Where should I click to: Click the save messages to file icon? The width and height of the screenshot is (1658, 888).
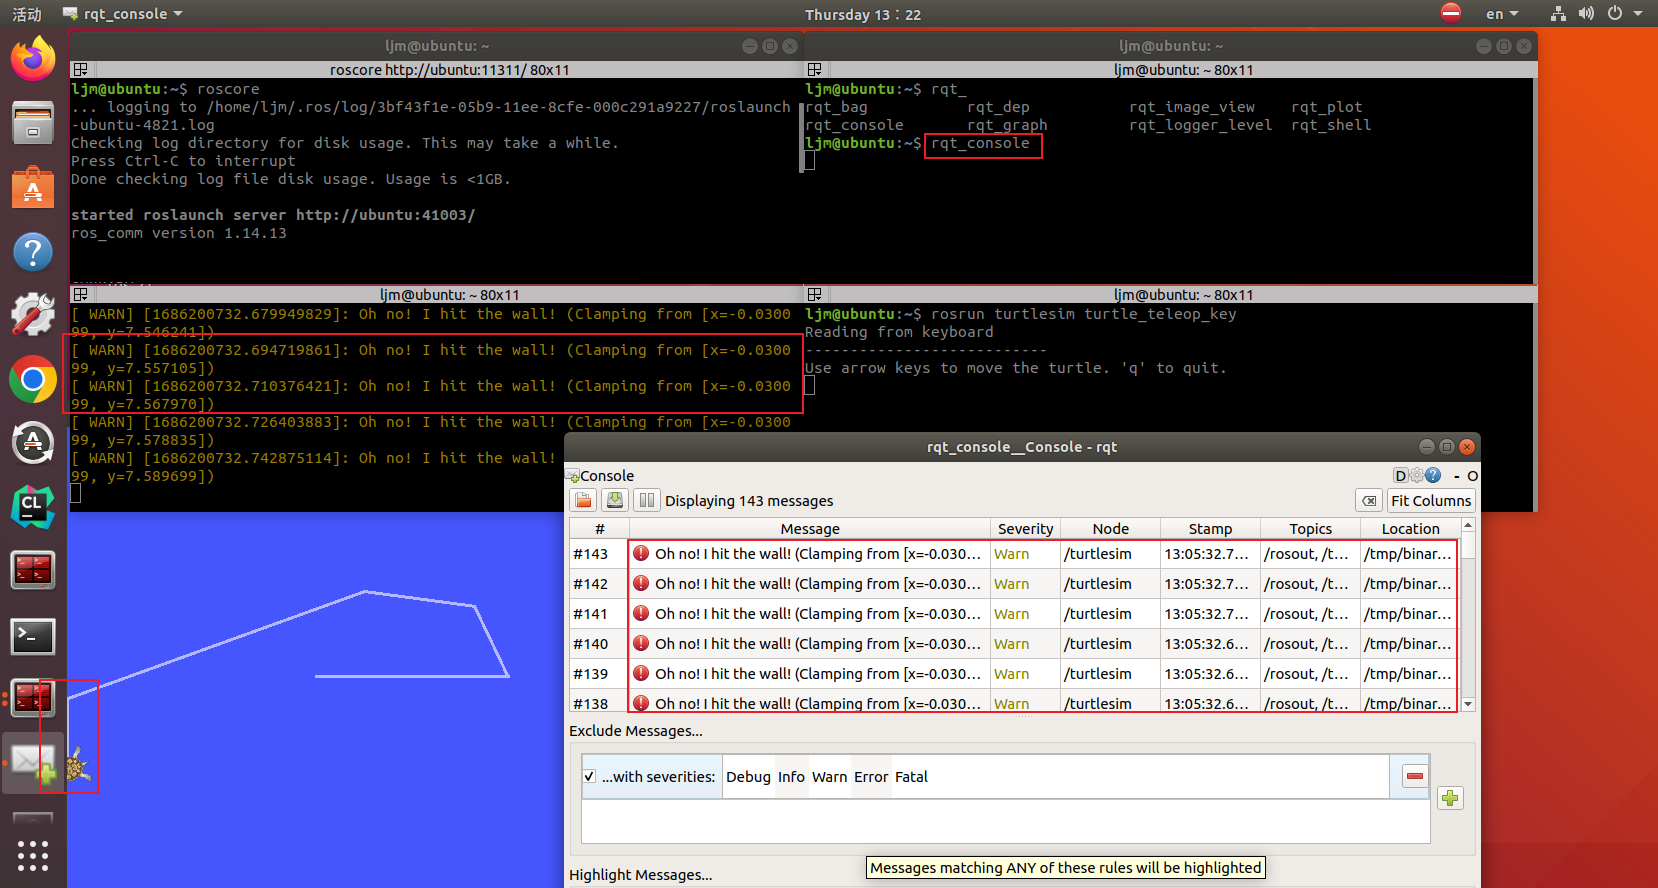(615, 500)
